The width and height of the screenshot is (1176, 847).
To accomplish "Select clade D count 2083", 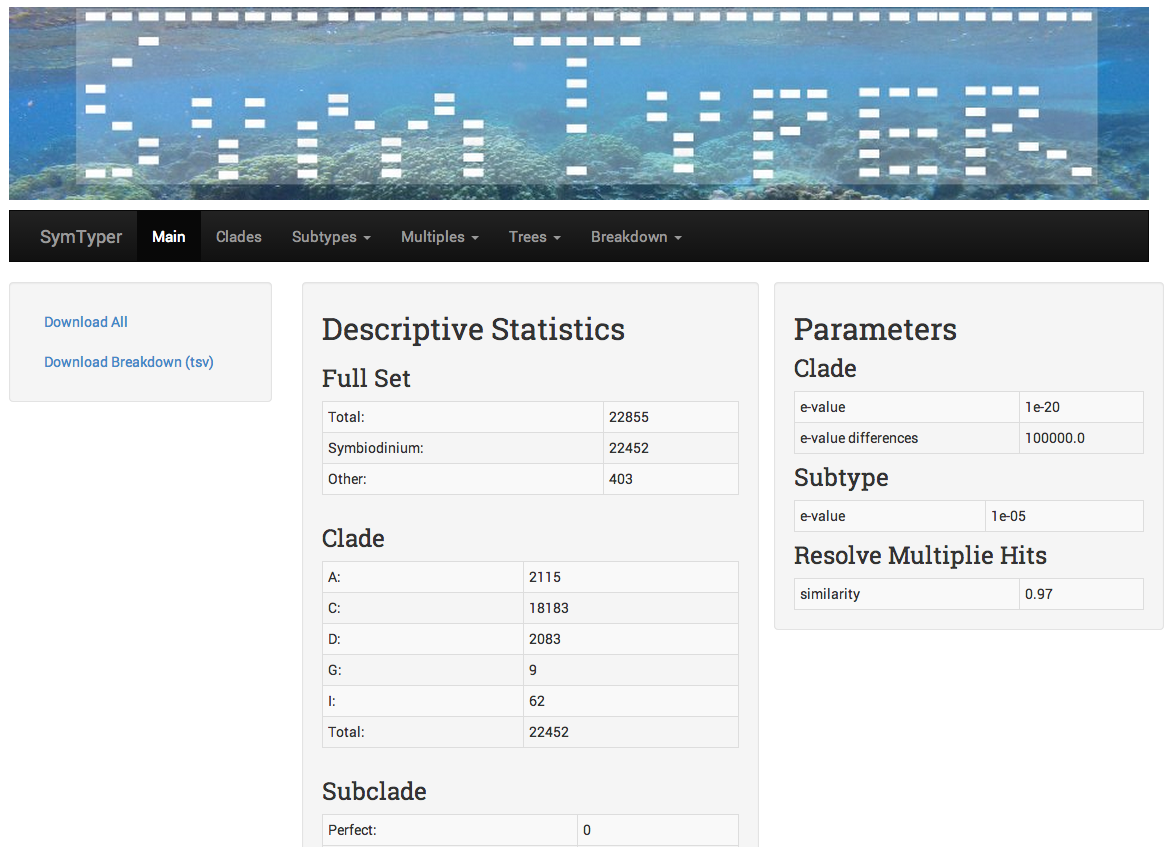I will point(544,639).
